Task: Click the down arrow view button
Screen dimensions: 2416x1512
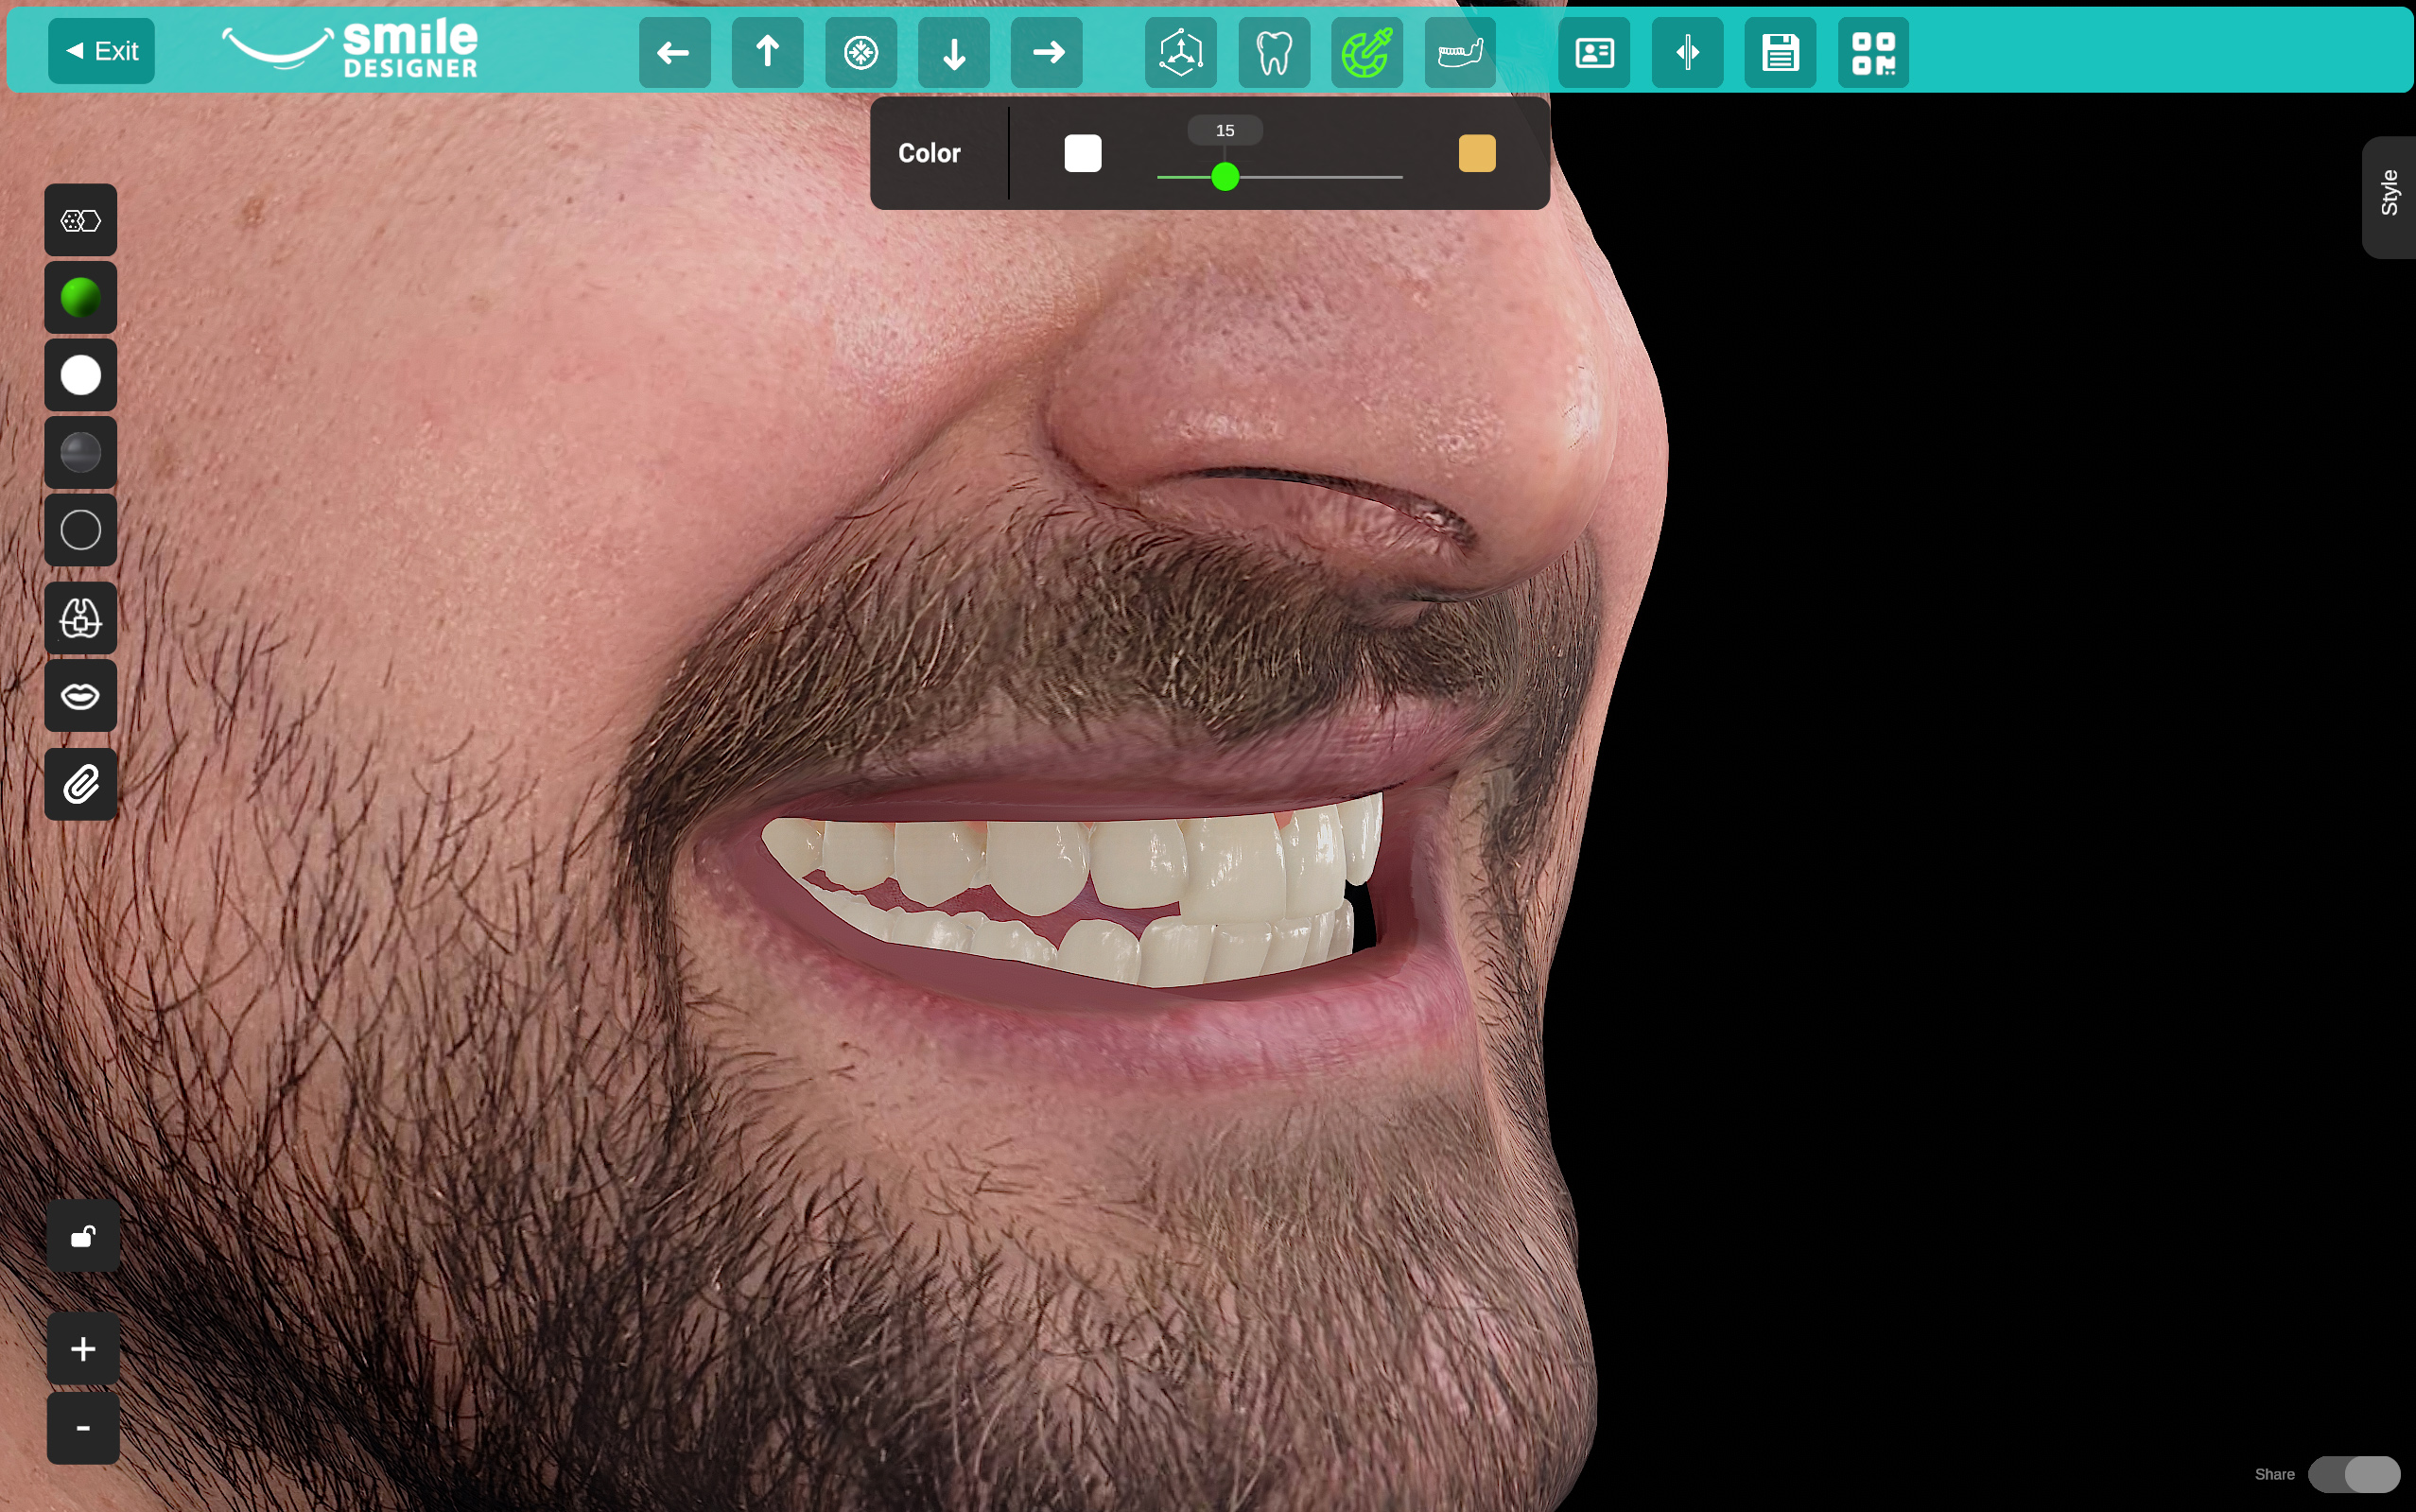Action: [954, 52]
